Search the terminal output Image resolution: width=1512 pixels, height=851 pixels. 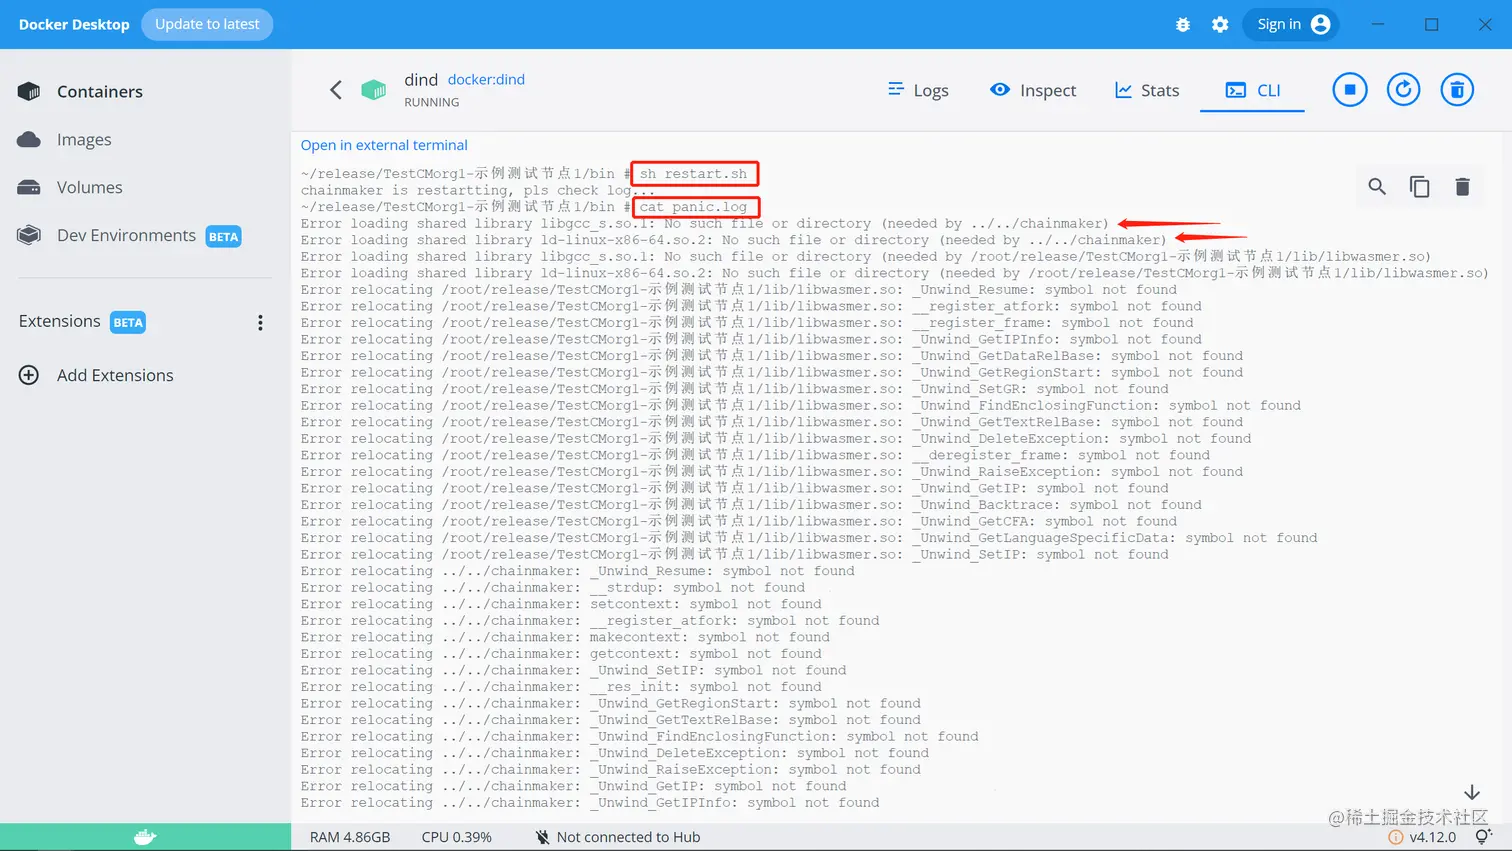(1377, 186)
